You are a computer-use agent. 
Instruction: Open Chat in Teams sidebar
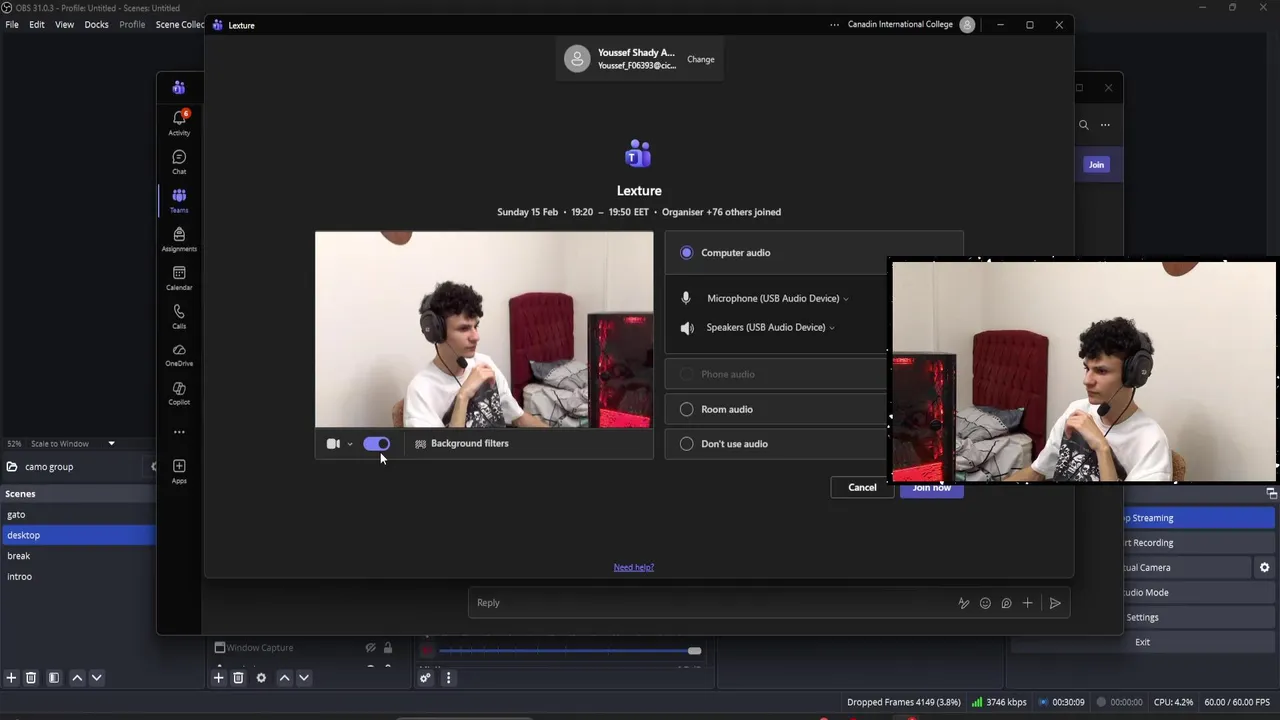click(179, 162)
